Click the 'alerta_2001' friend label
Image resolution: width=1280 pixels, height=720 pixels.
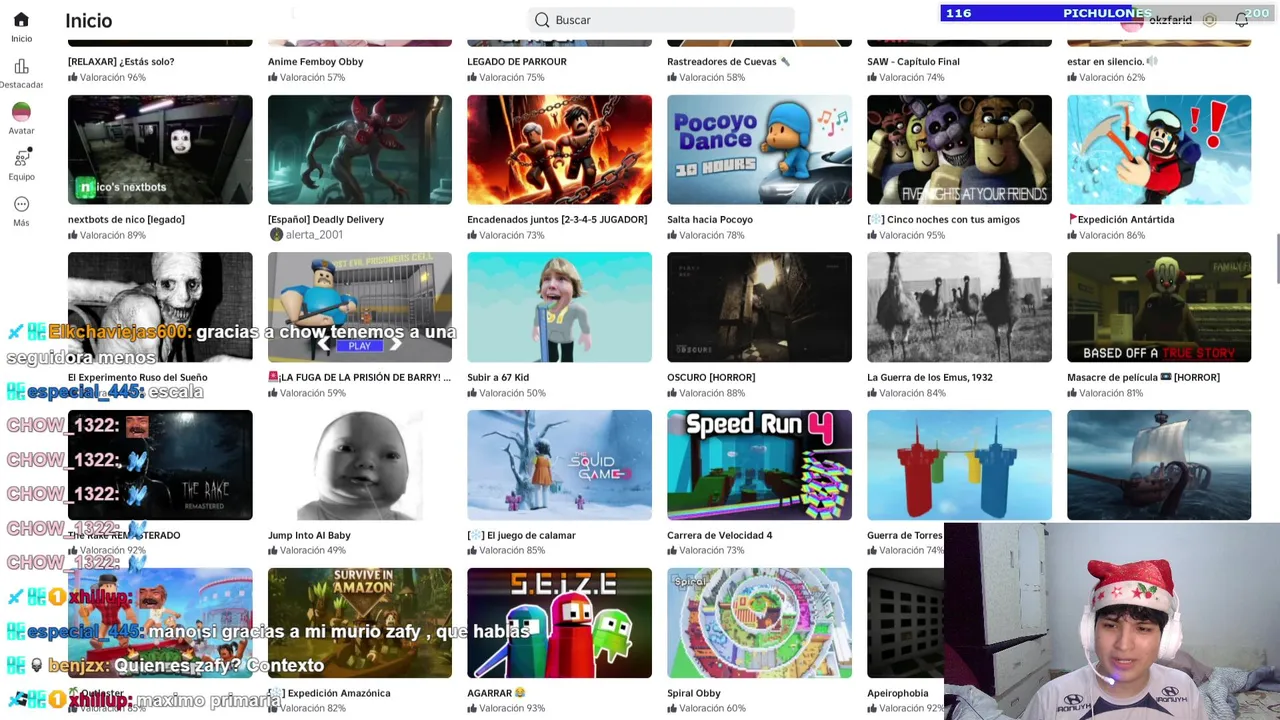[x=314, y=235]
